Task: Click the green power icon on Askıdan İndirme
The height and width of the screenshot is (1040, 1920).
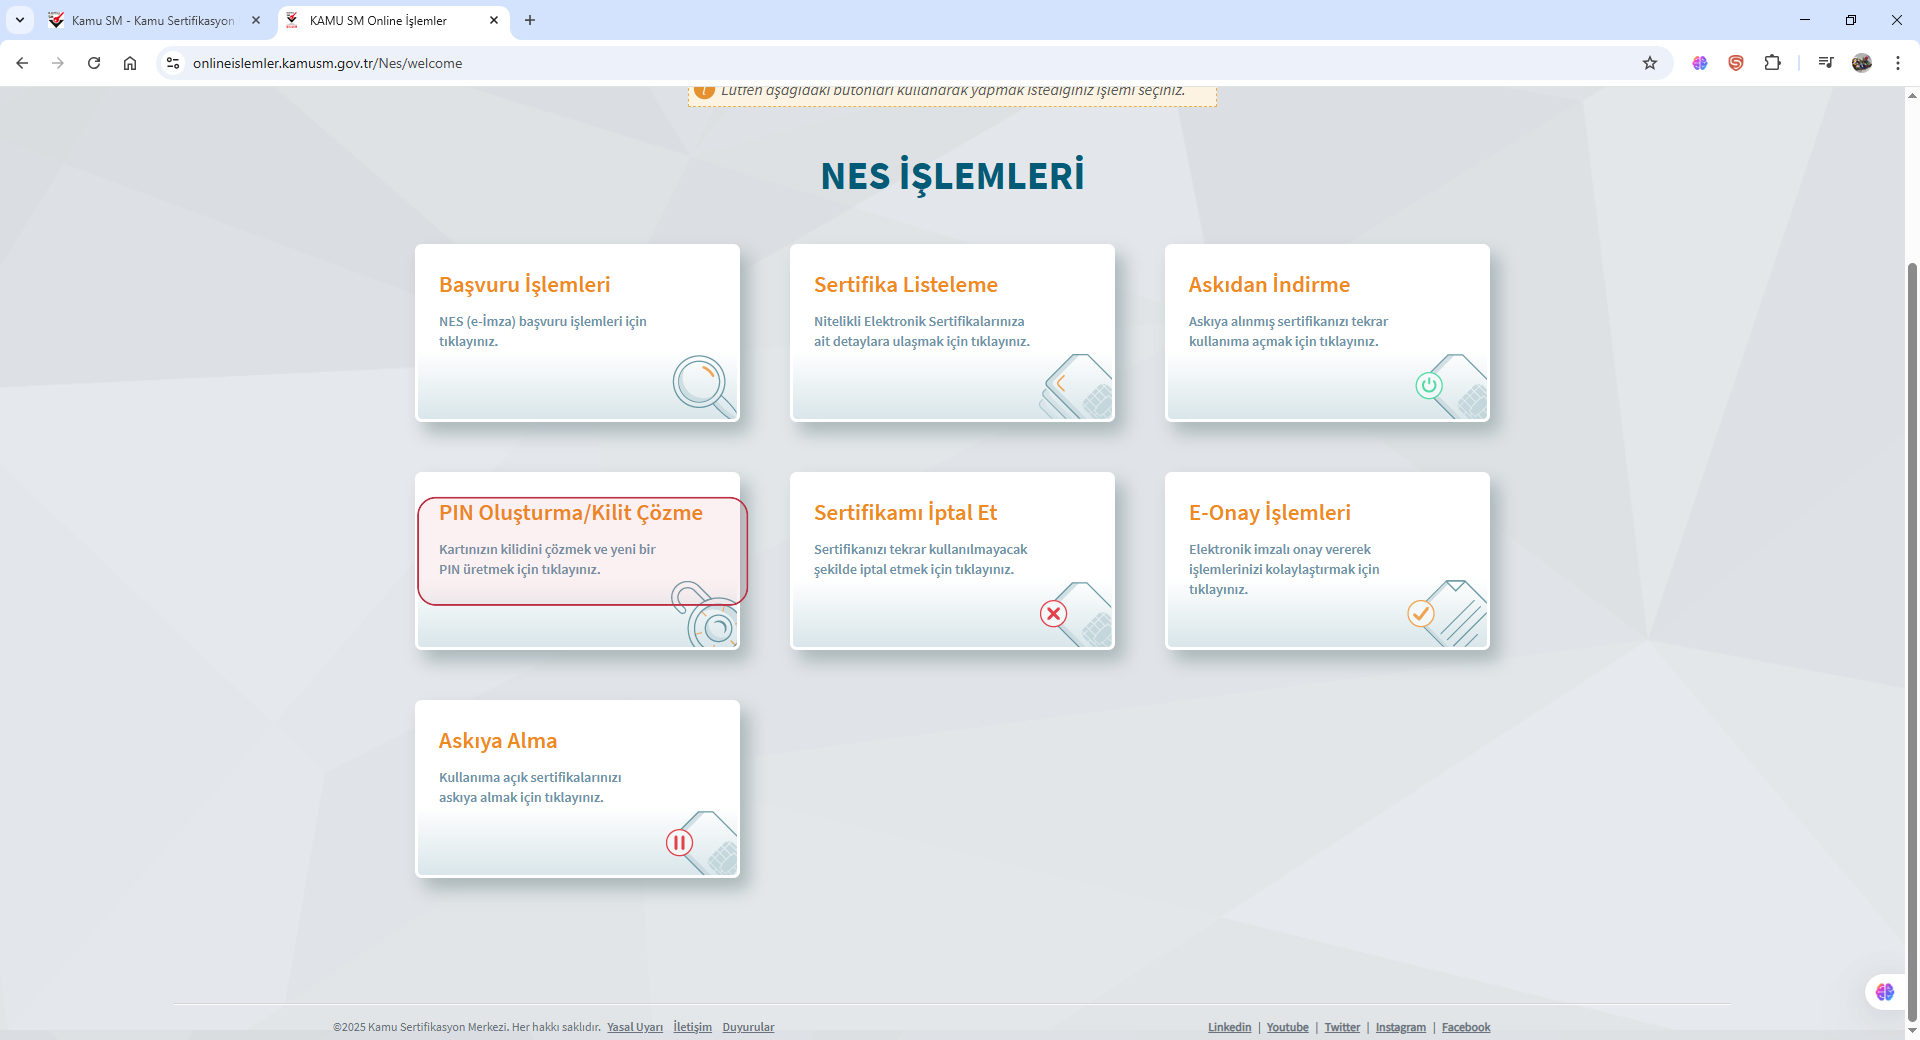Action: [x=1429, y=385]
